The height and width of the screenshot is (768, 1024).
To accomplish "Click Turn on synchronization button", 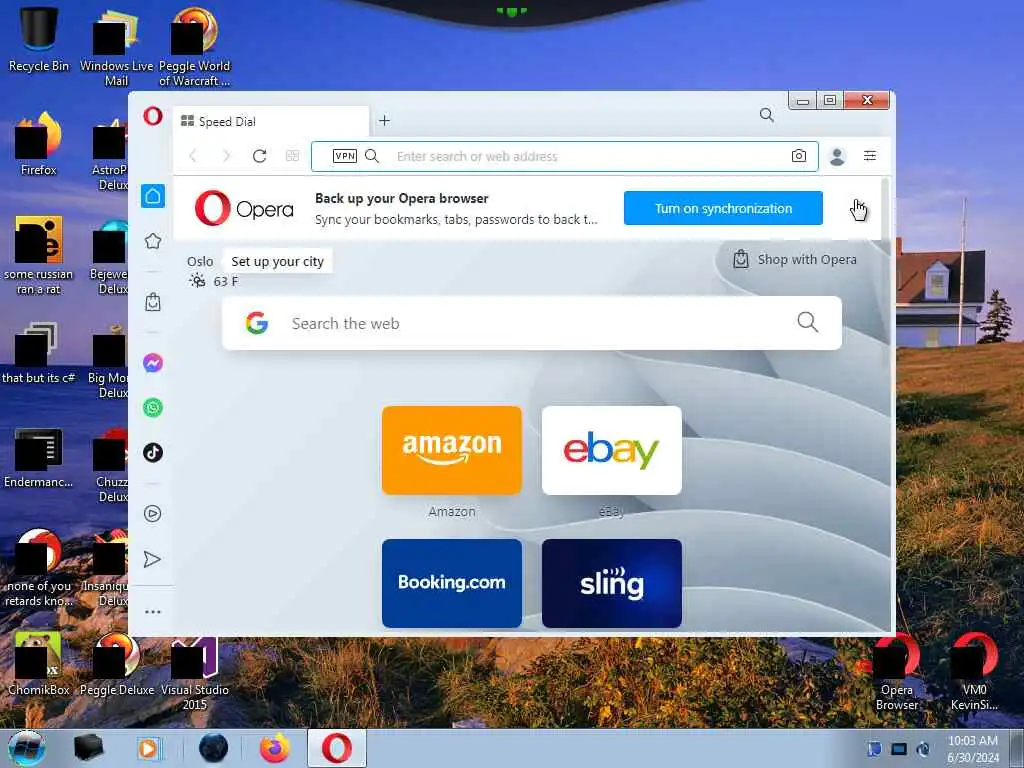I will pyautogui.click(x=723, y=208).
